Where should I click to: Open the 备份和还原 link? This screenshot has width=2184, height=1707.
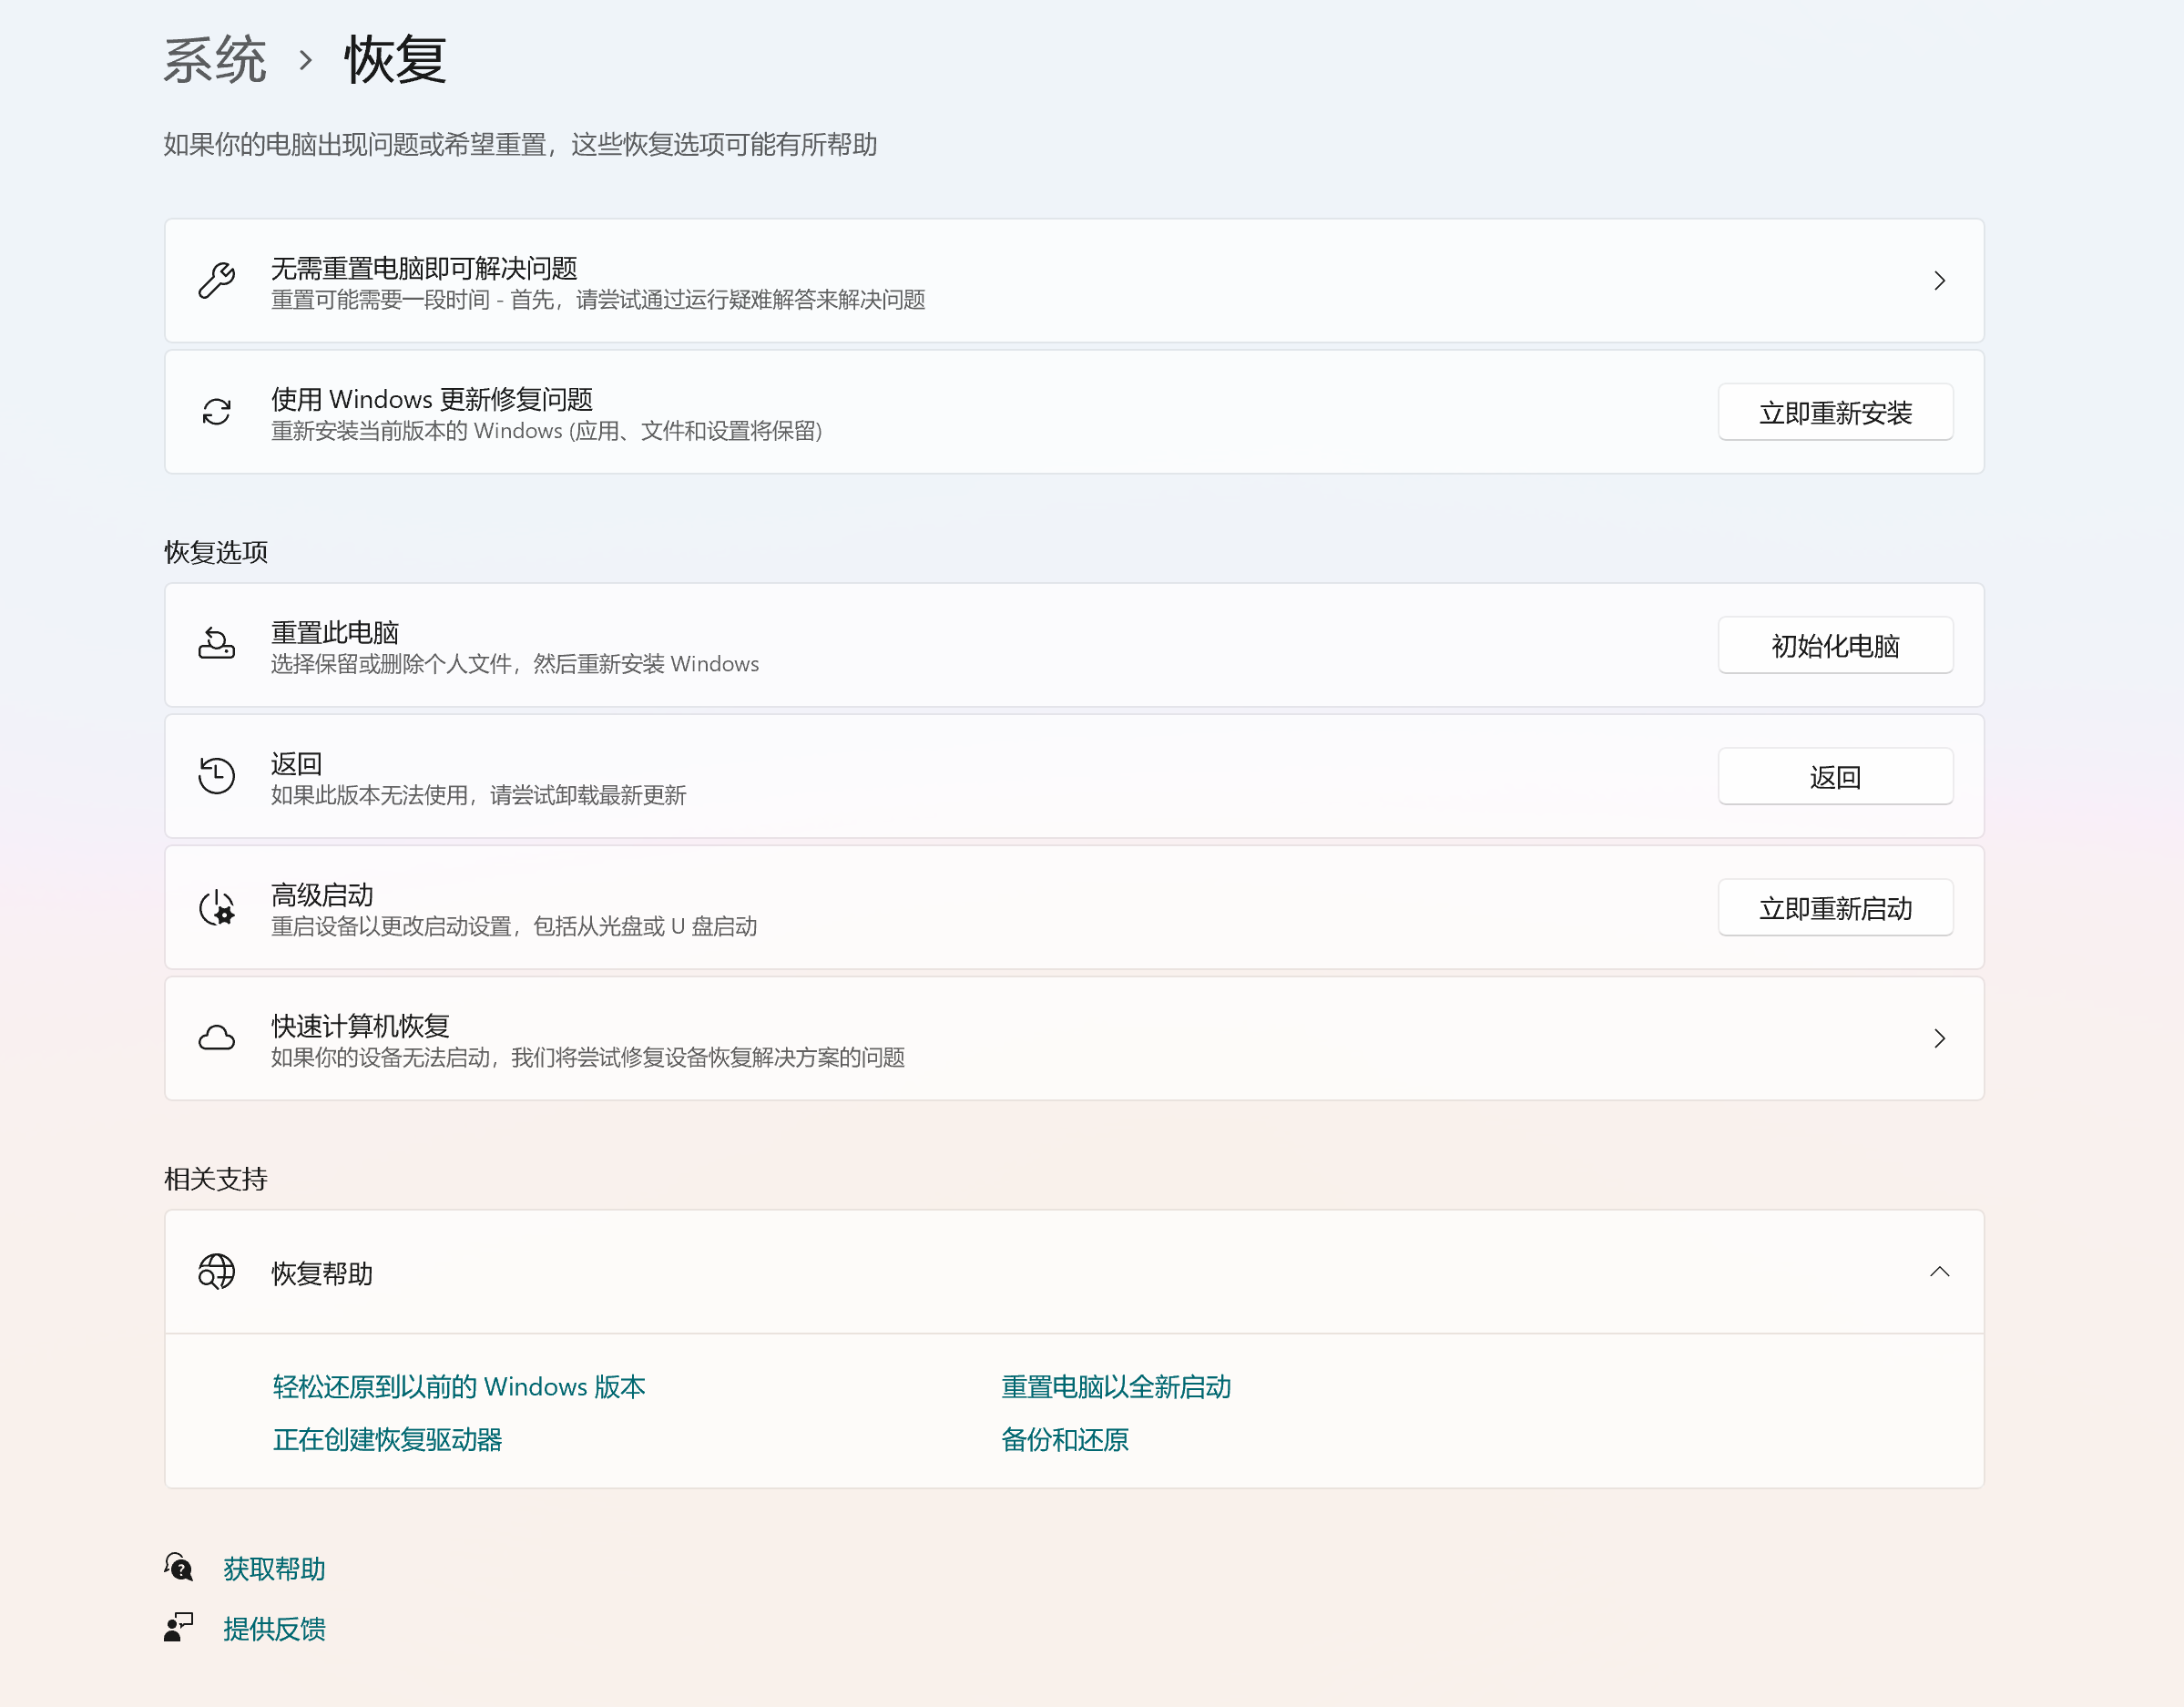1063,1439
